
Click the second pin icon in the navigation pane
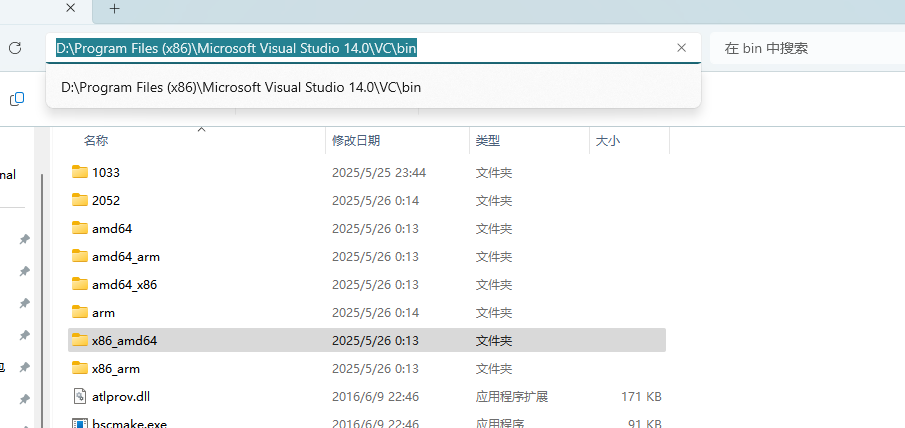pyautogui.click(x=24, y=271)
